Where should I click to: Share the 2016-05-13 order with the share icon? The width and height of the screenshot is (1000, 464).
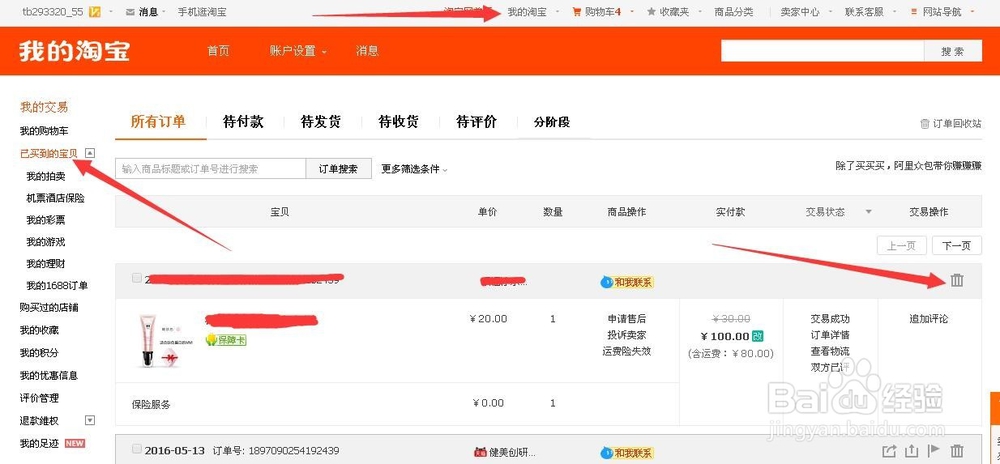(x=889, y=451)
